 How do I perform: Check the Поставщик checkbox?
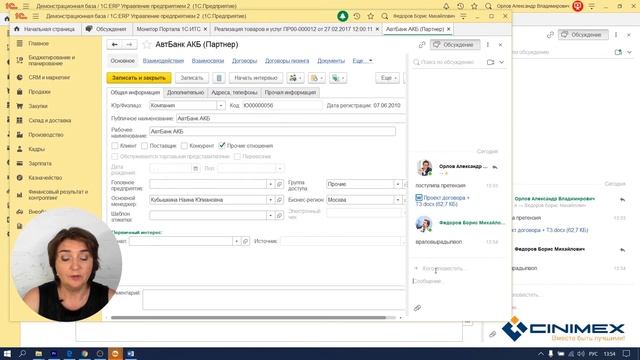[x=144, y=146]
